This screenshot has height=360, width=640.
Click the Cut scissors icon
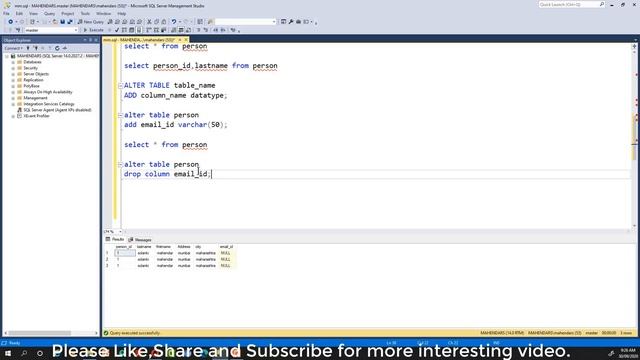point(149,22)
